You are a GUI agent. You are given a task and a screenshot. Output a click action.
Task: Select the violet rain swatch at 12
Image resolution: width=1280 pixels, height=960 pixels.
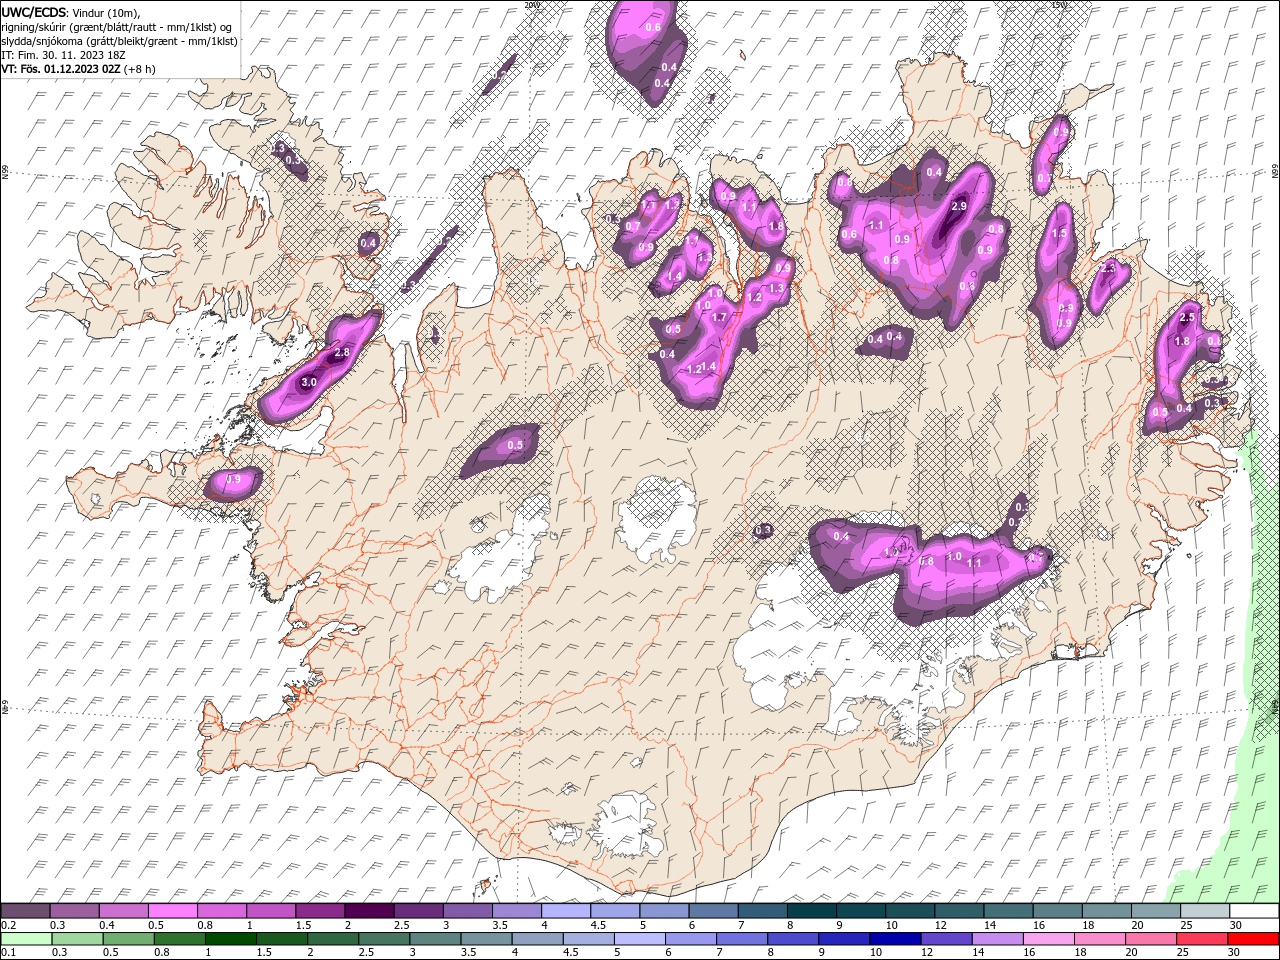946,939
